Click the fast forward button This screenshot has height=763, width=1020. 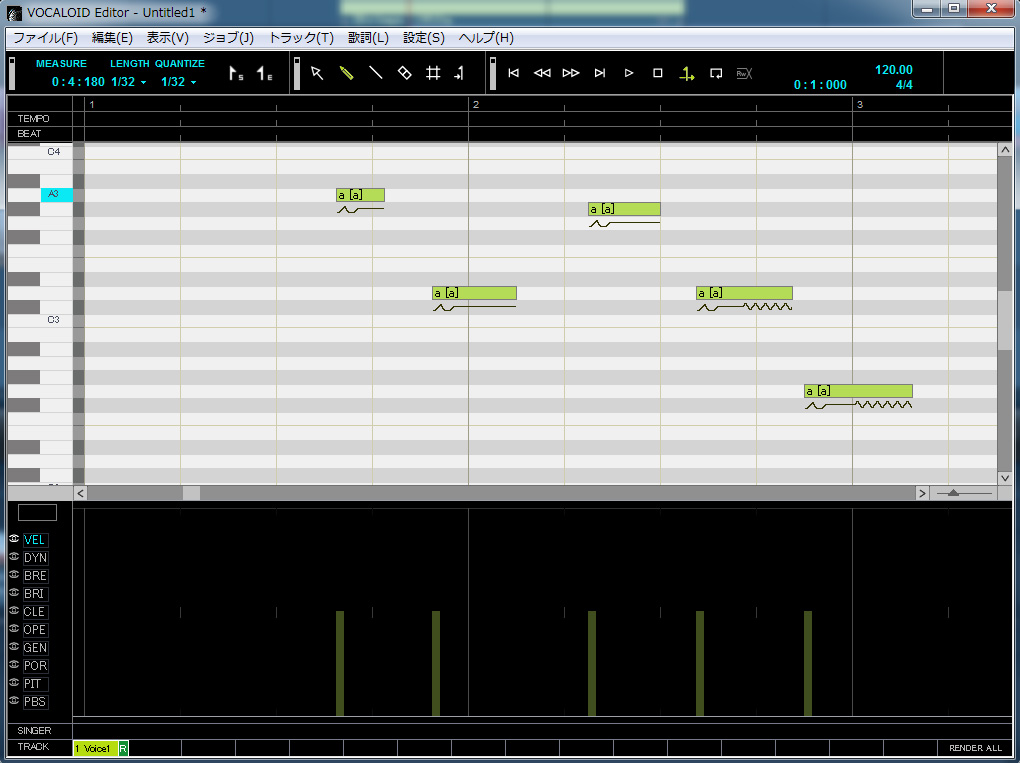click(570, 73)
